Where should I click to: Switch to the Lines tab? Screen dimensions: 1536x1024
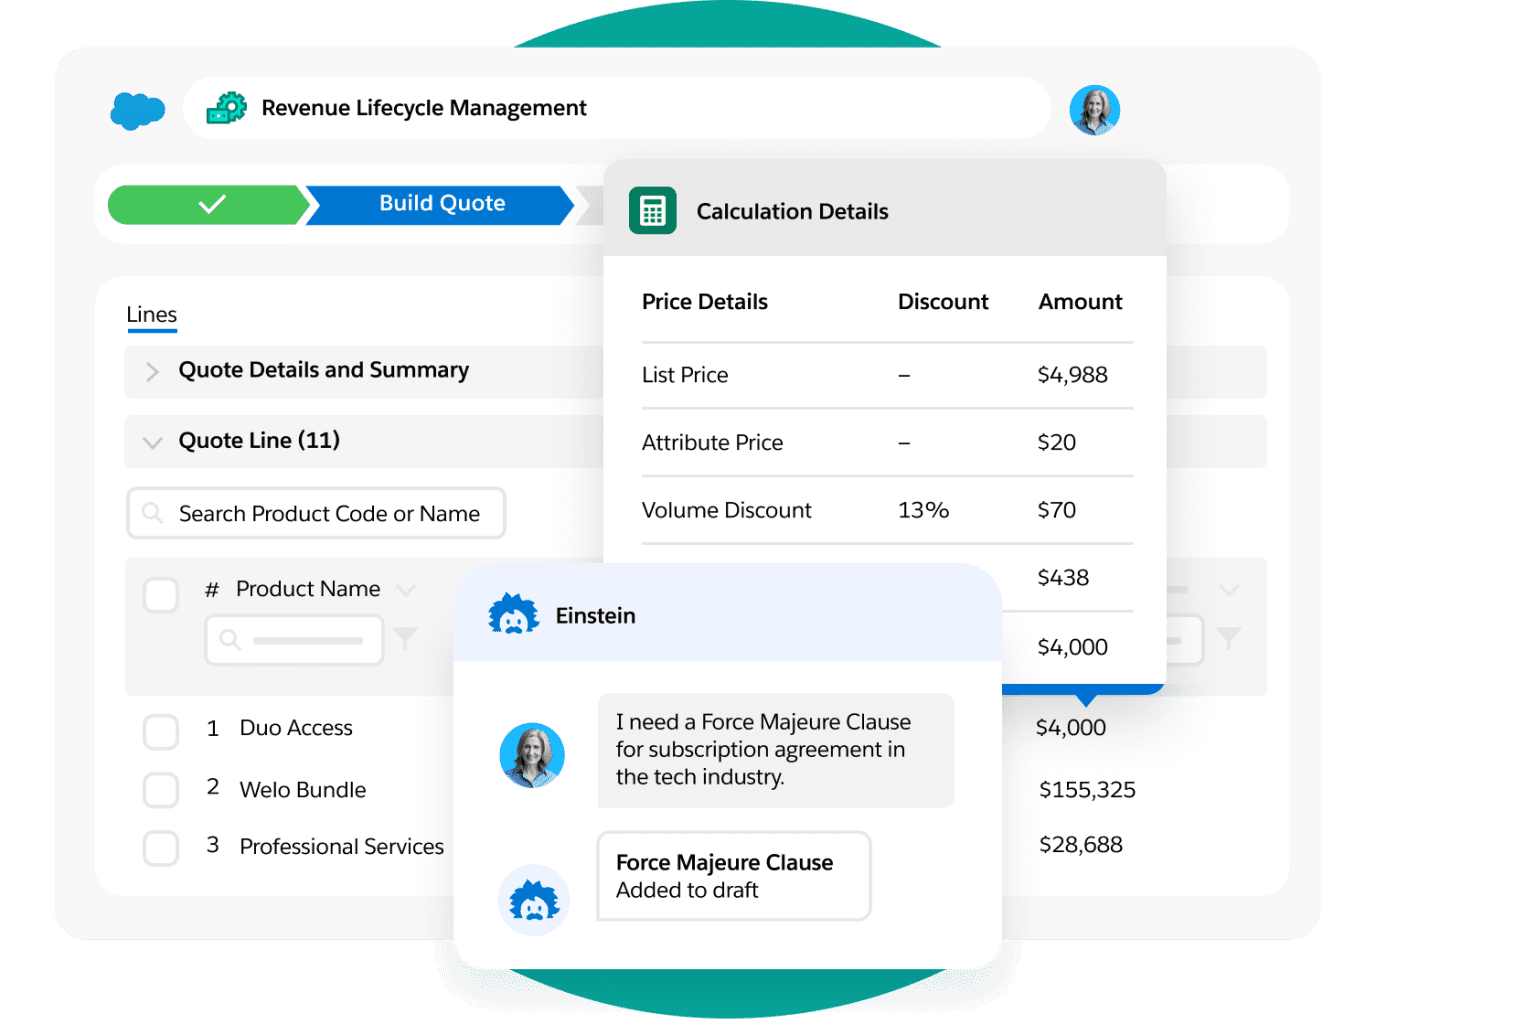(x=152, y=315)
